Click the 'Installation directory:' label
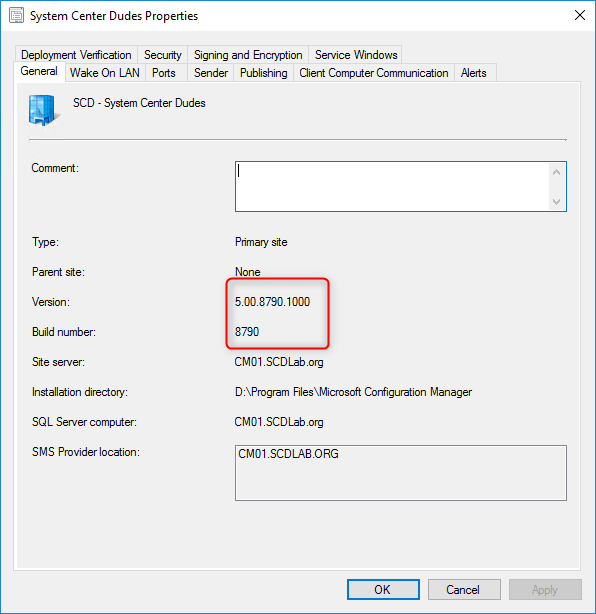Image resolution: width=596 pixels, height=614 pixels. (80, 392)
